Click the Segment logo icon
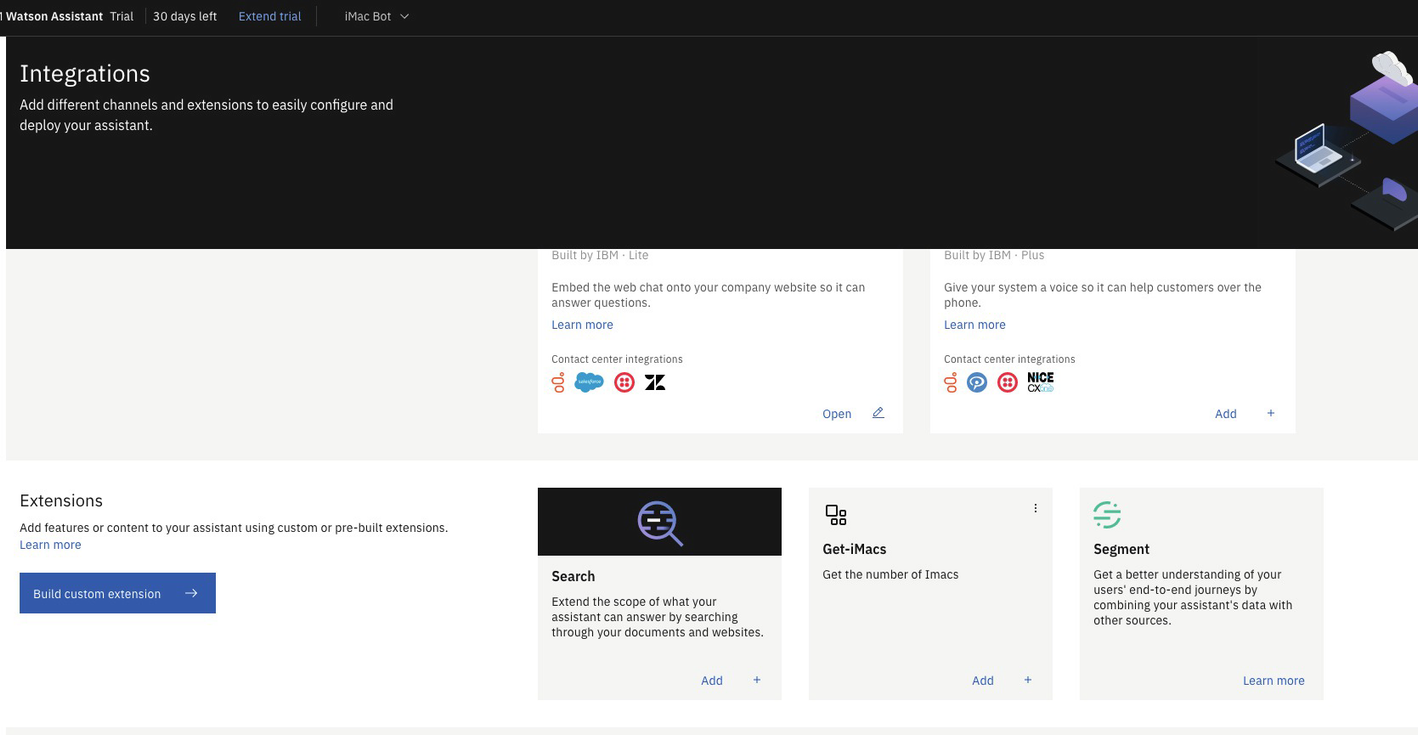This screenshot has height=735, width=1418. point(1107,515)
